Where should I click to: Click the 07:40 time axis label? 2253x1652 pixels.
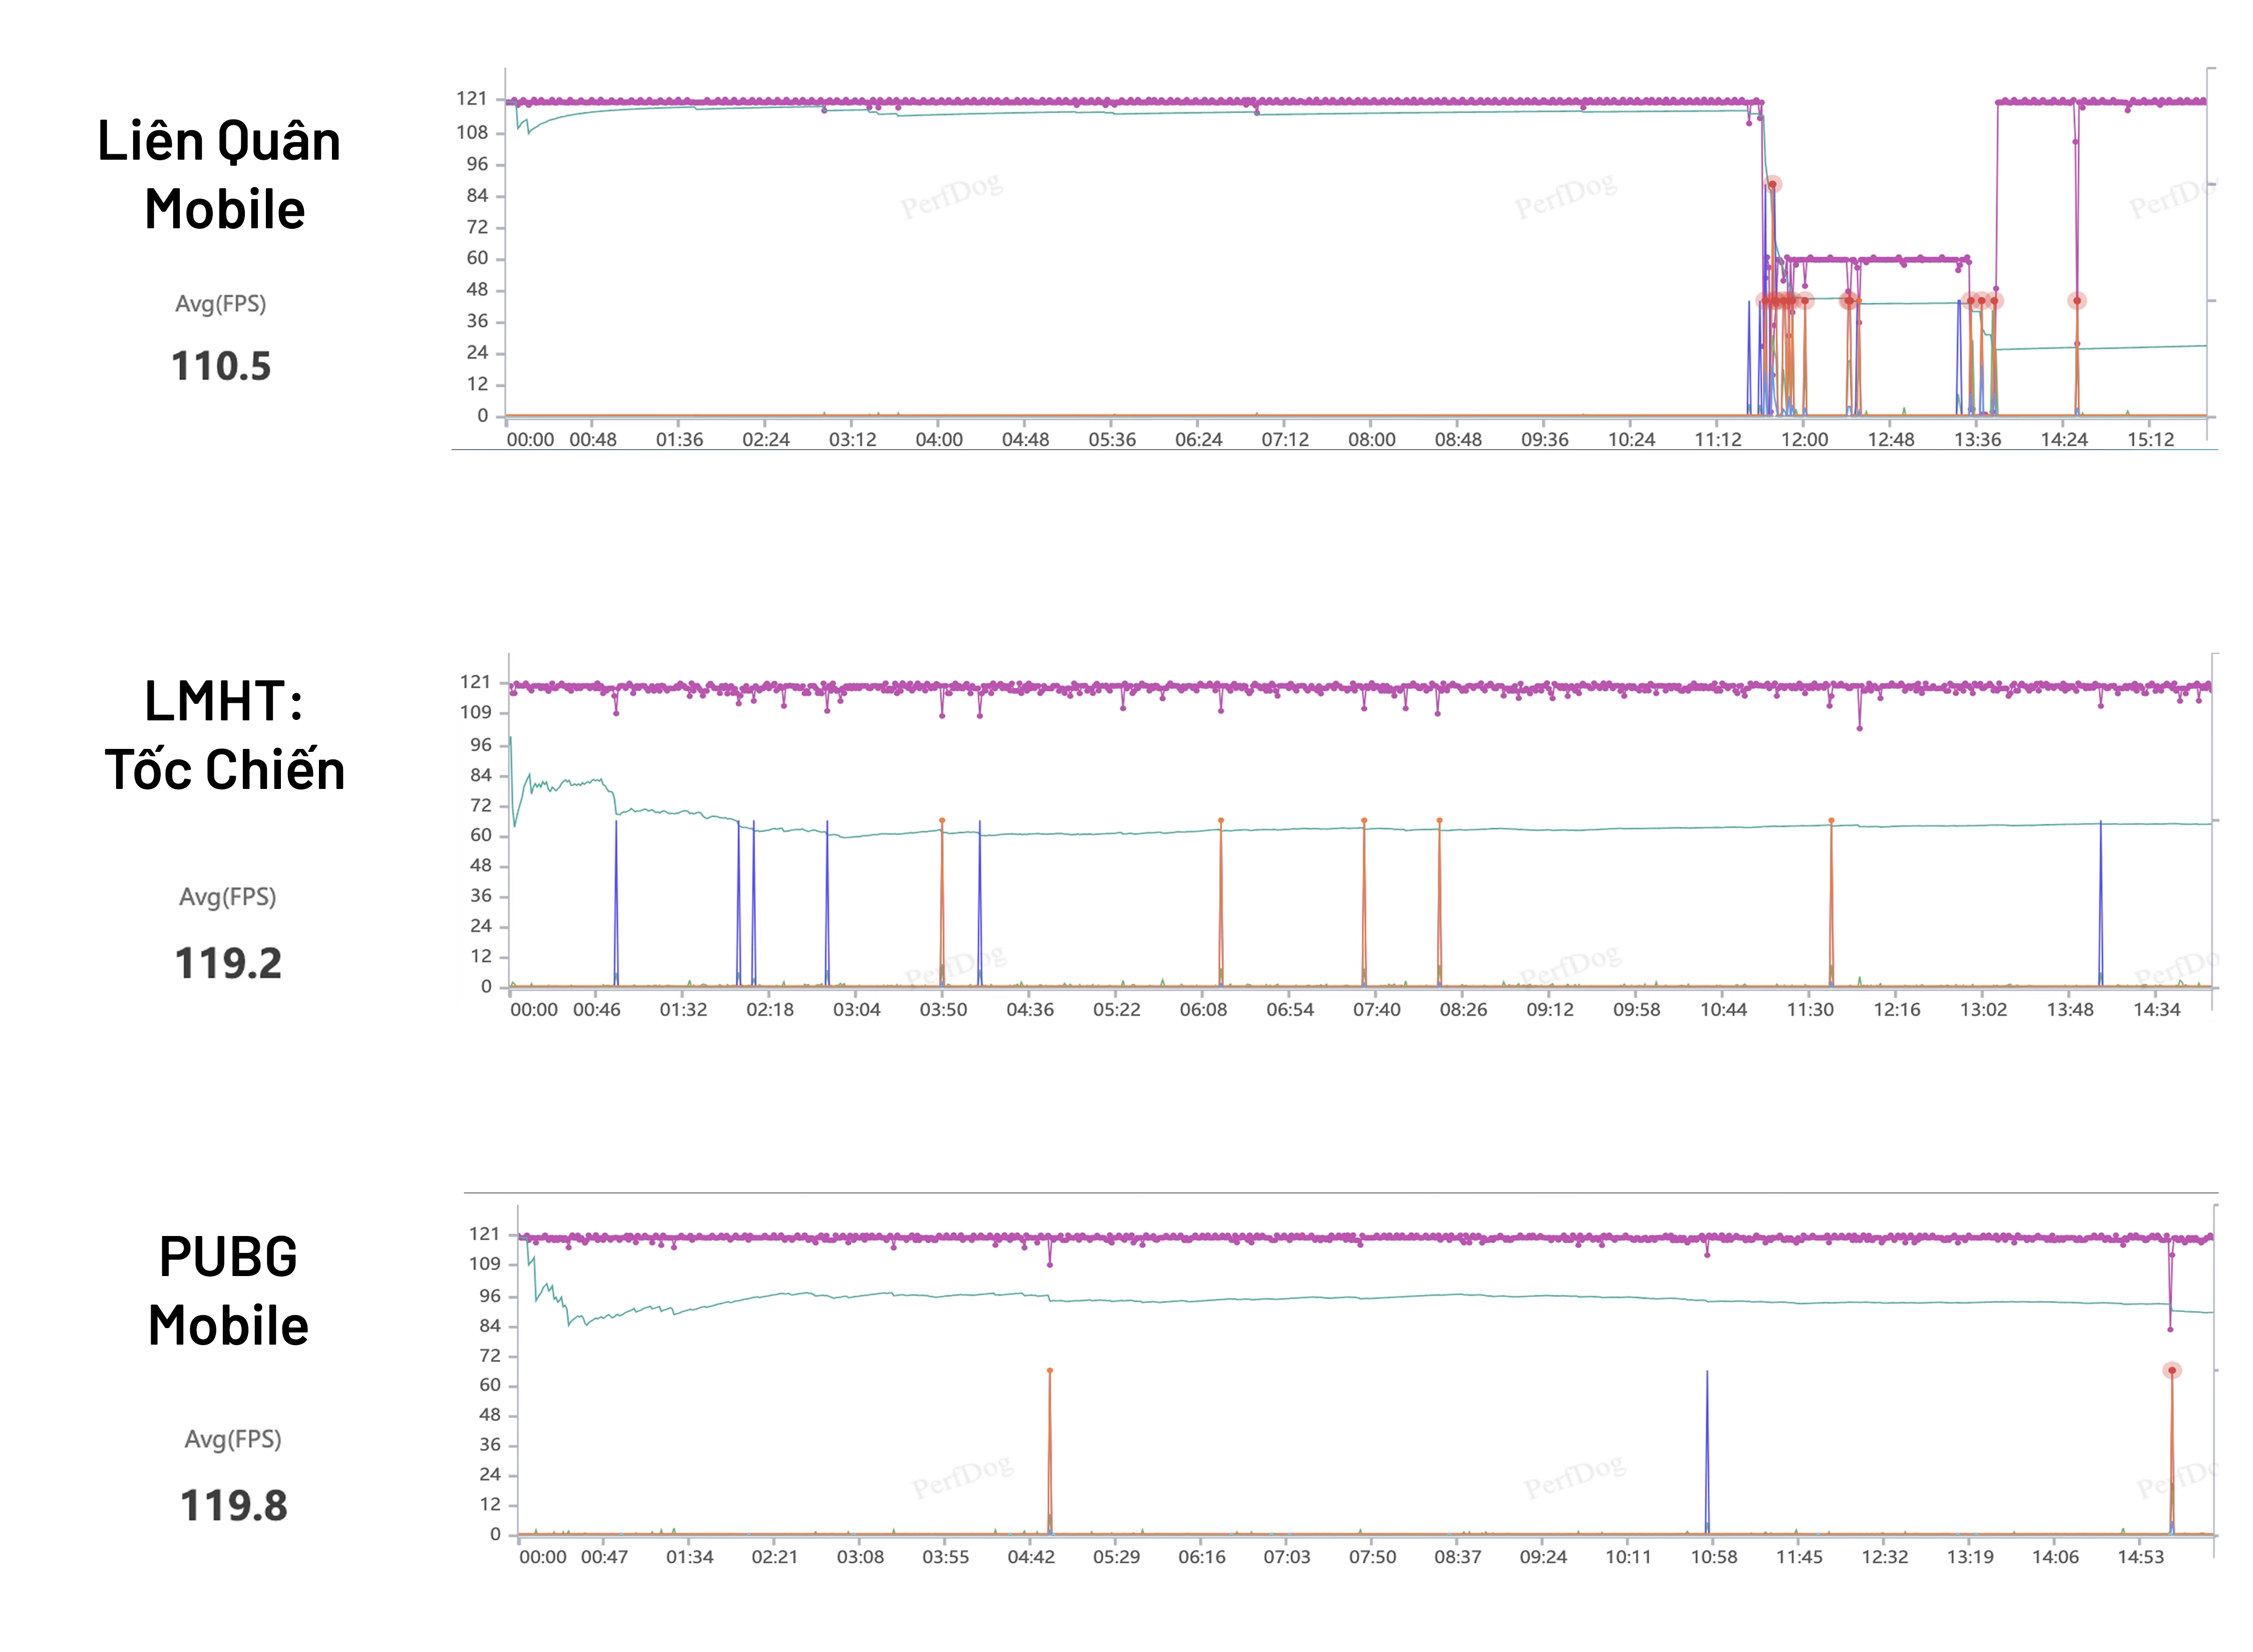click(1377, 1010)
